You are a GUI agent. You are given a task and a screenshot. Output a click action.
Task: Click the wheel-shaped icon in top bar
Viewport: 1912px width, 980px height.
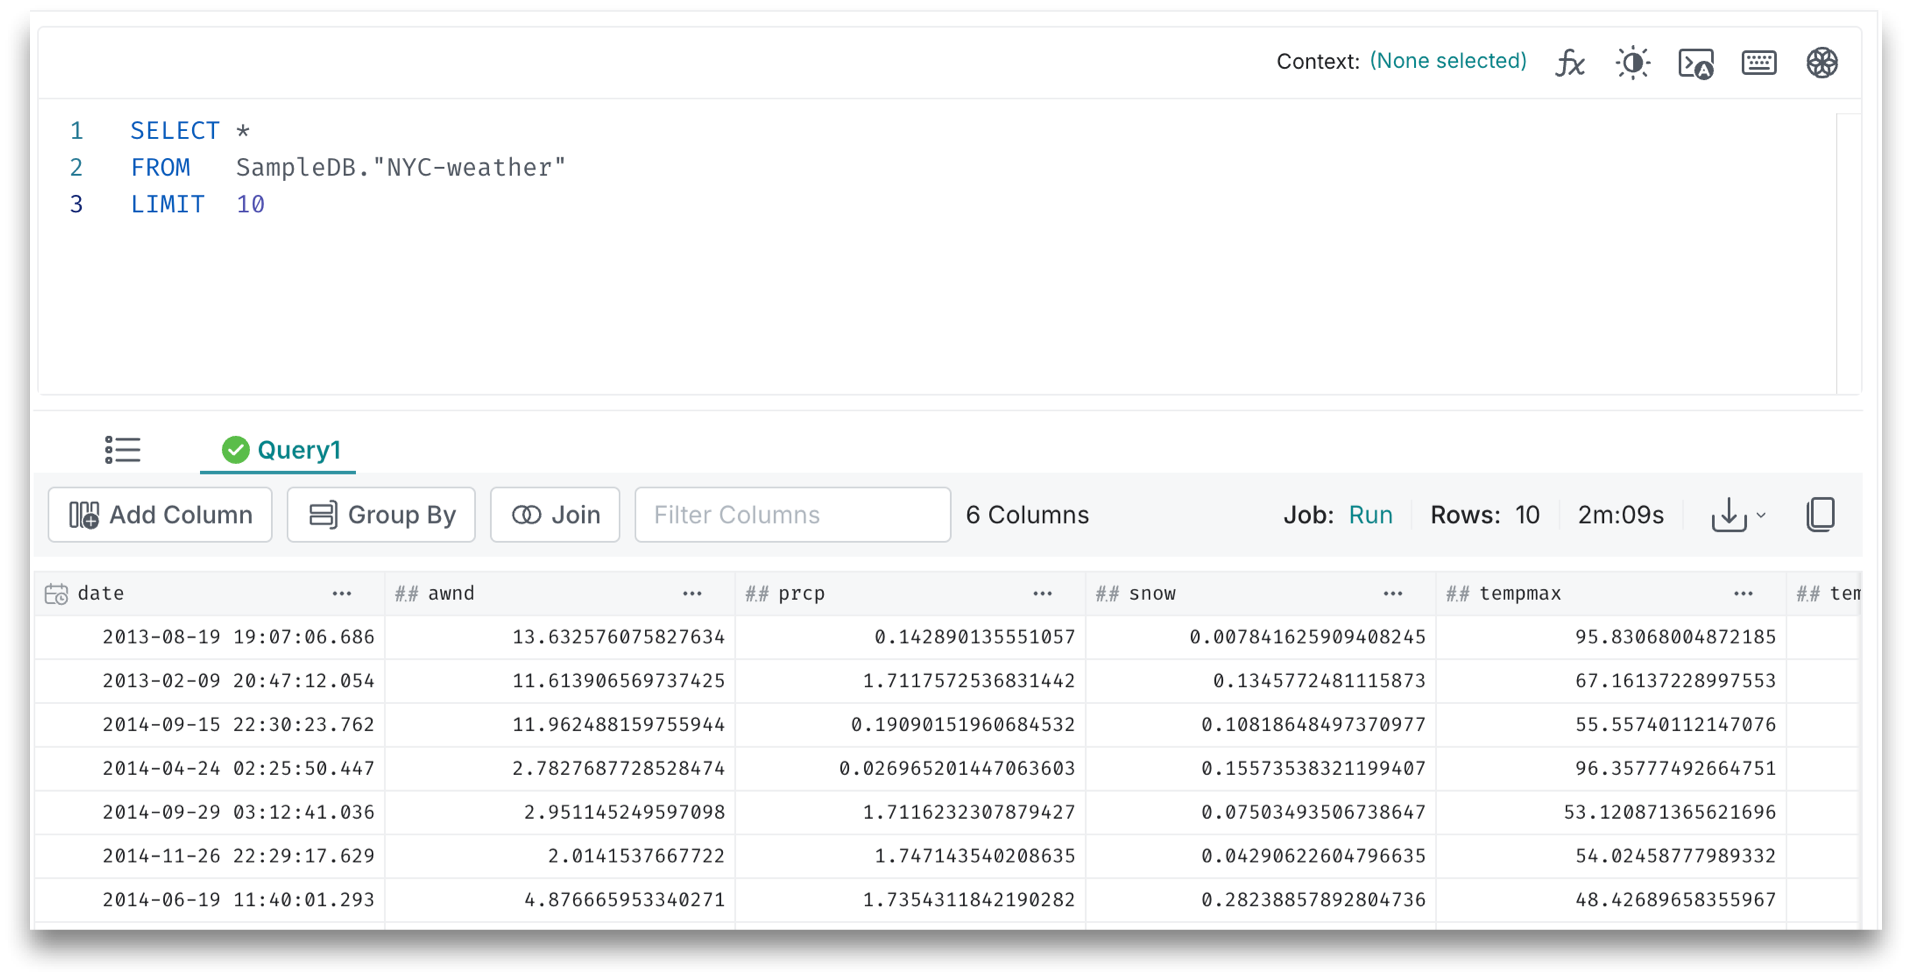1822,63
